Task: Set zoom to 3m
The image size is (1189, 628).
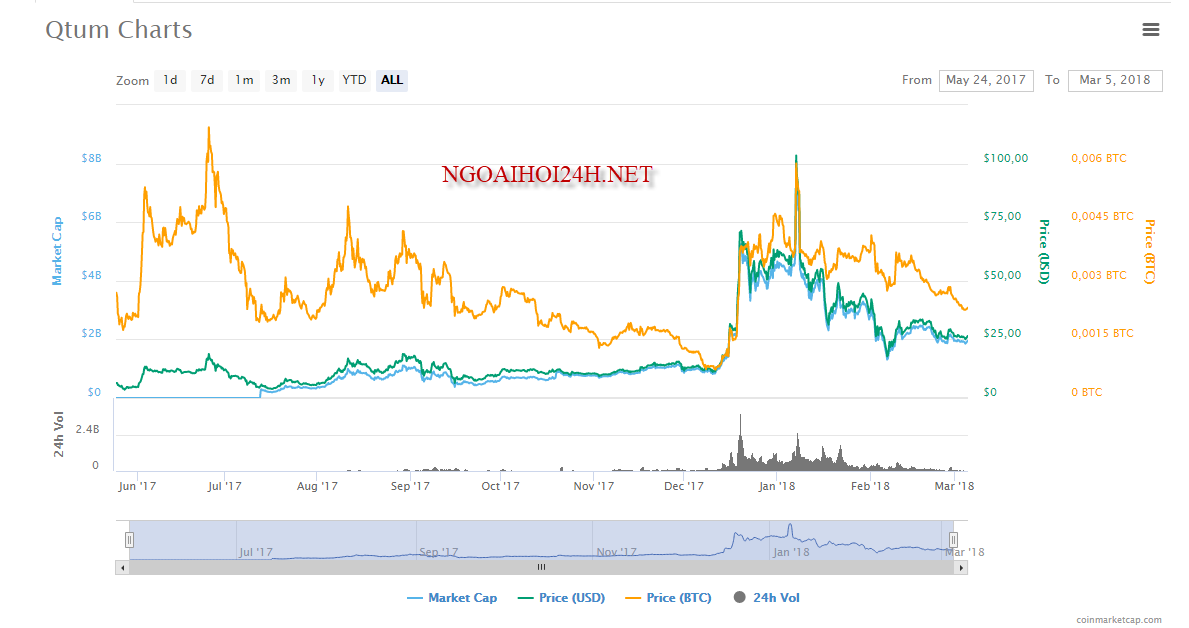Action: [x=281, y=80]
